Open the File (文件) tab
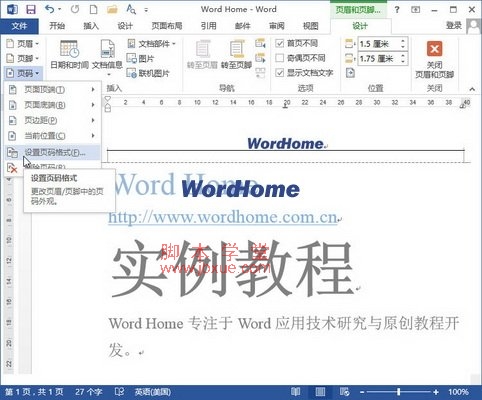482x400 pixels. 19,26
